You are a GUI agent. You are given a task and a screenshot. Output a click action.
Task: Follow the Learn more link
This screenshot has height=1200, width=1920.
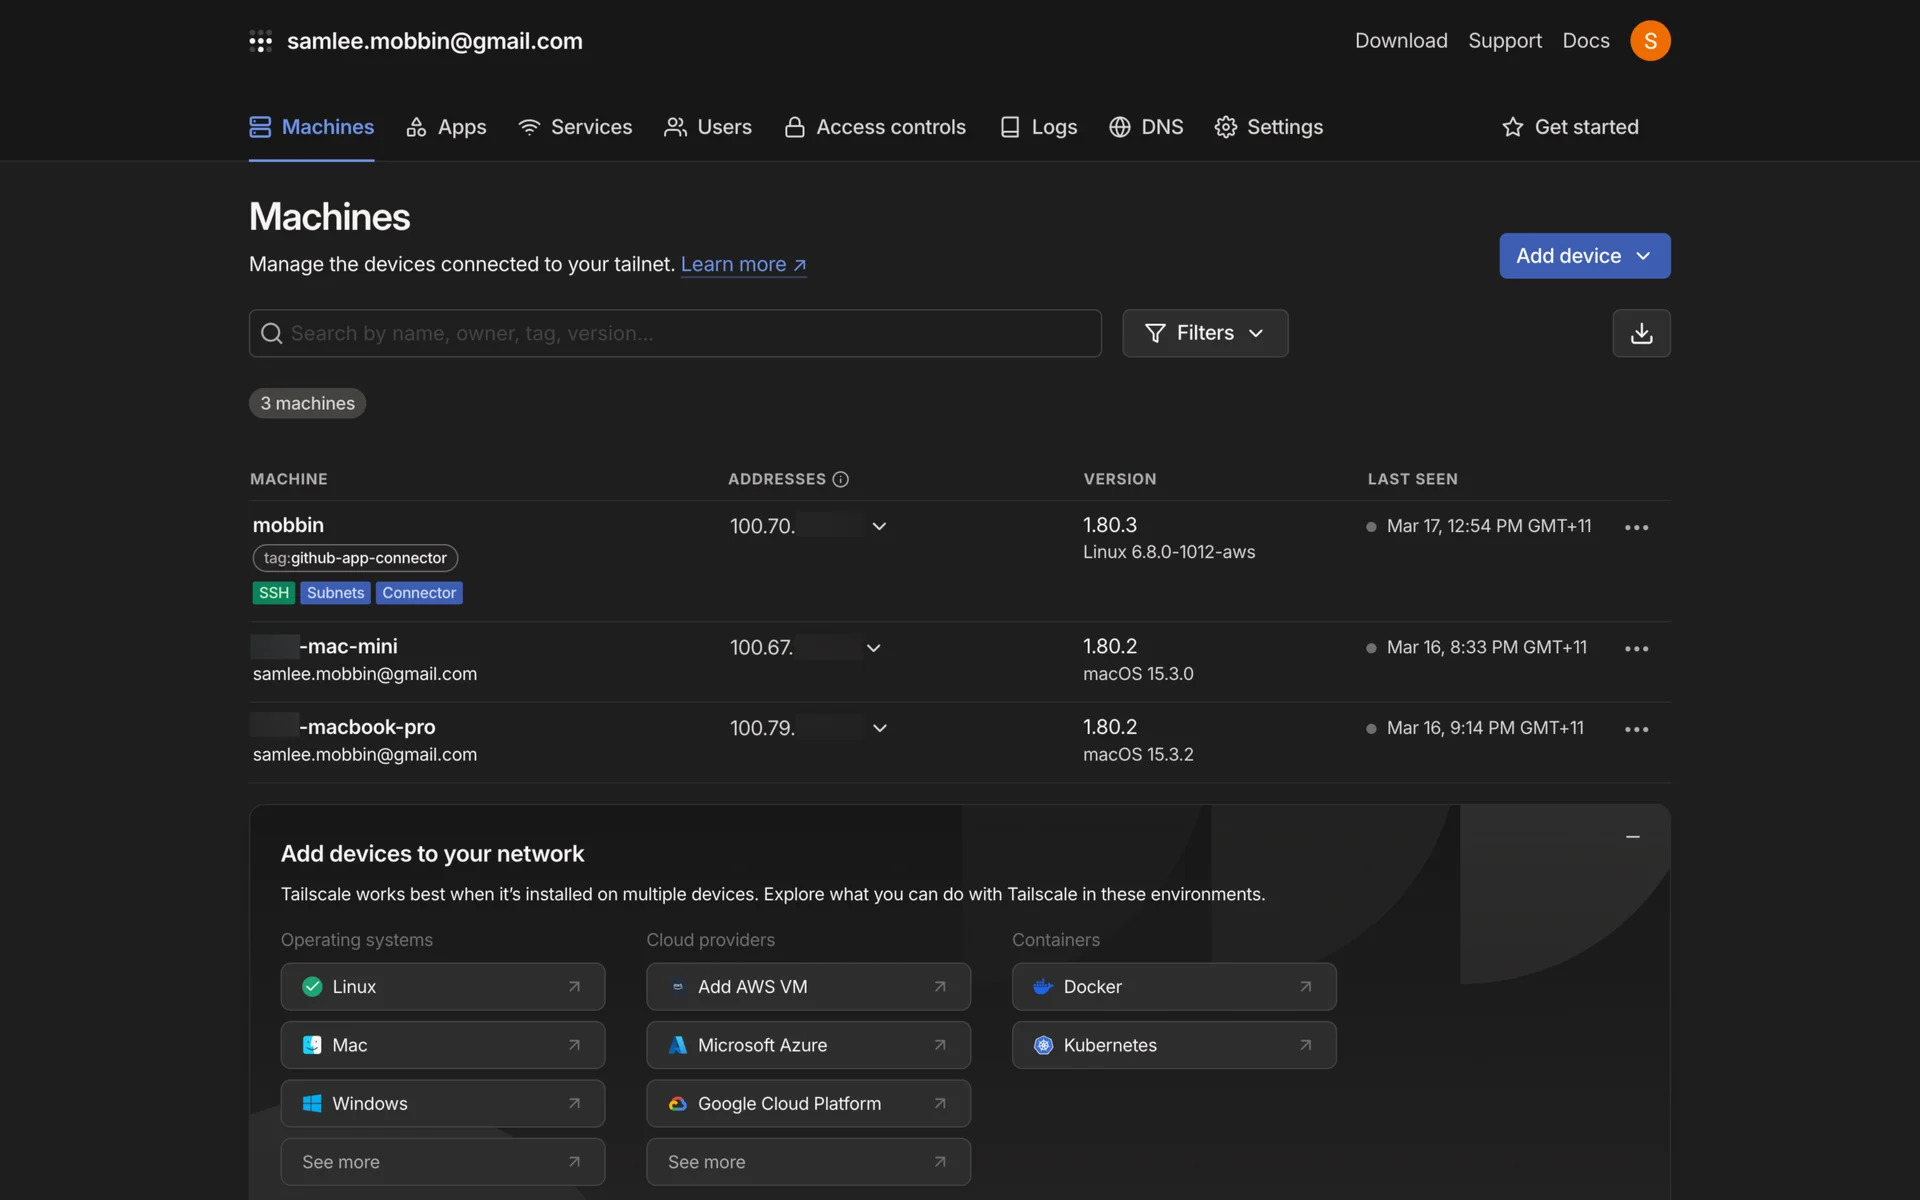743,264
